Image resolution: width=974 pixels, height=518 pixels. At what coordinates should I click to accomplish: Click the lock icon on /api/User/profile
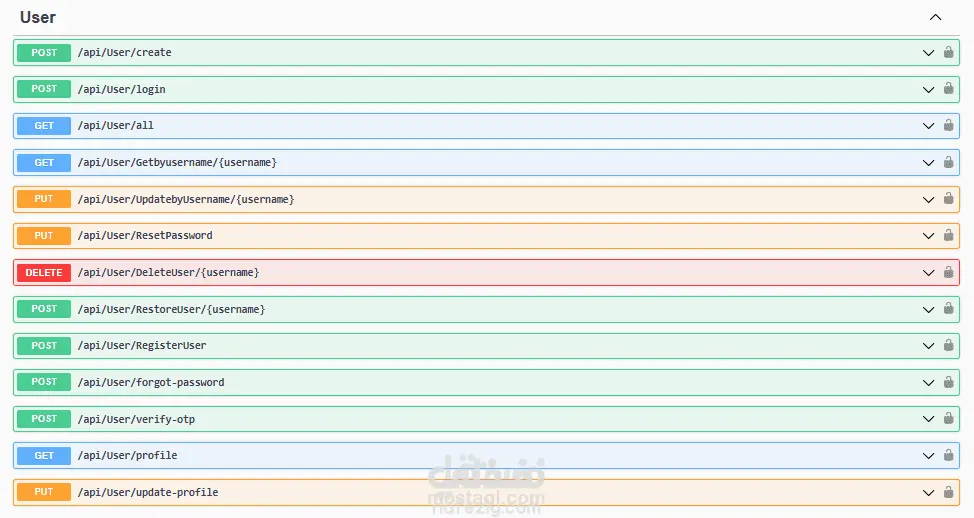click(949, 455)
